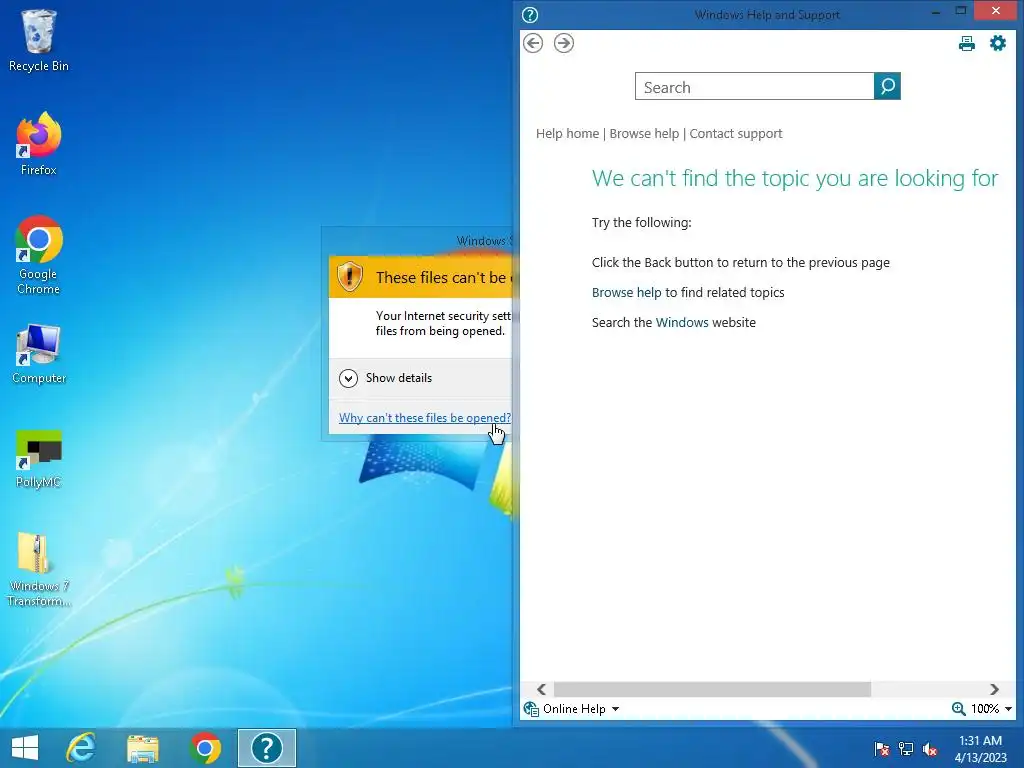
Task: Select the PollyMC desktop shortcut
Action: [x=39, y=459]
